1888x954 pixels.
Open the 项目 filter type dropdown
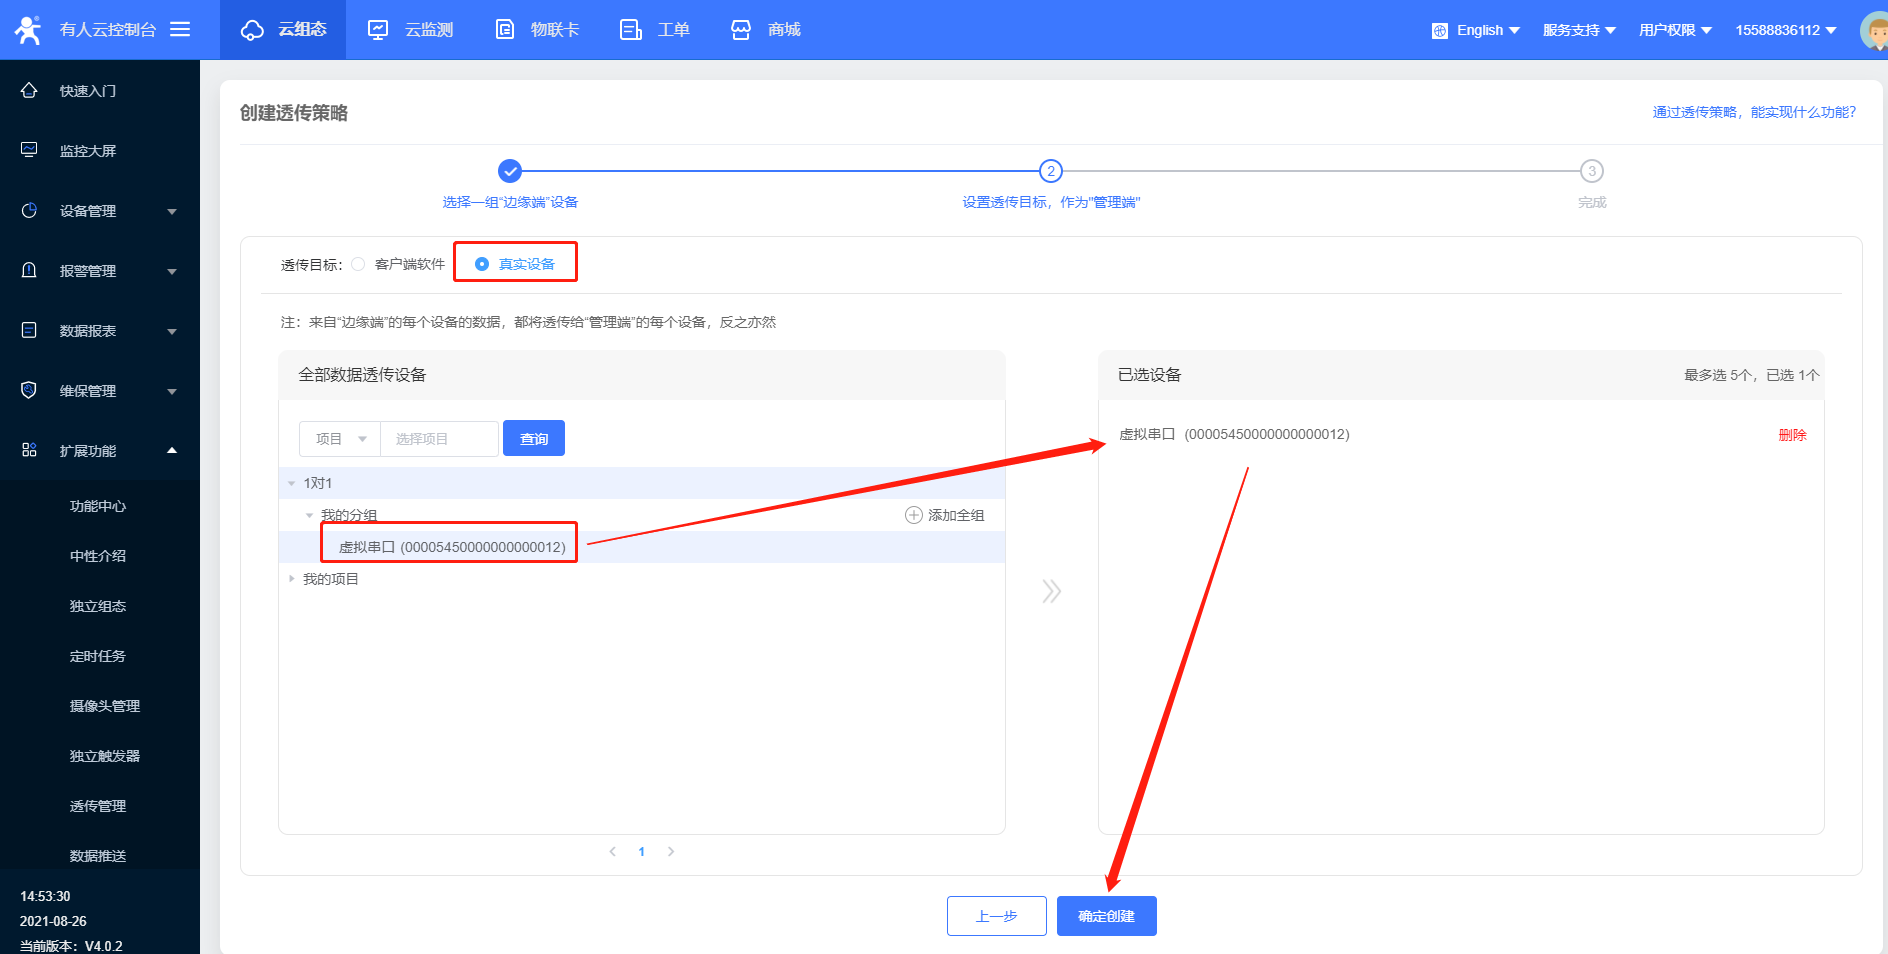coord(340,439)
